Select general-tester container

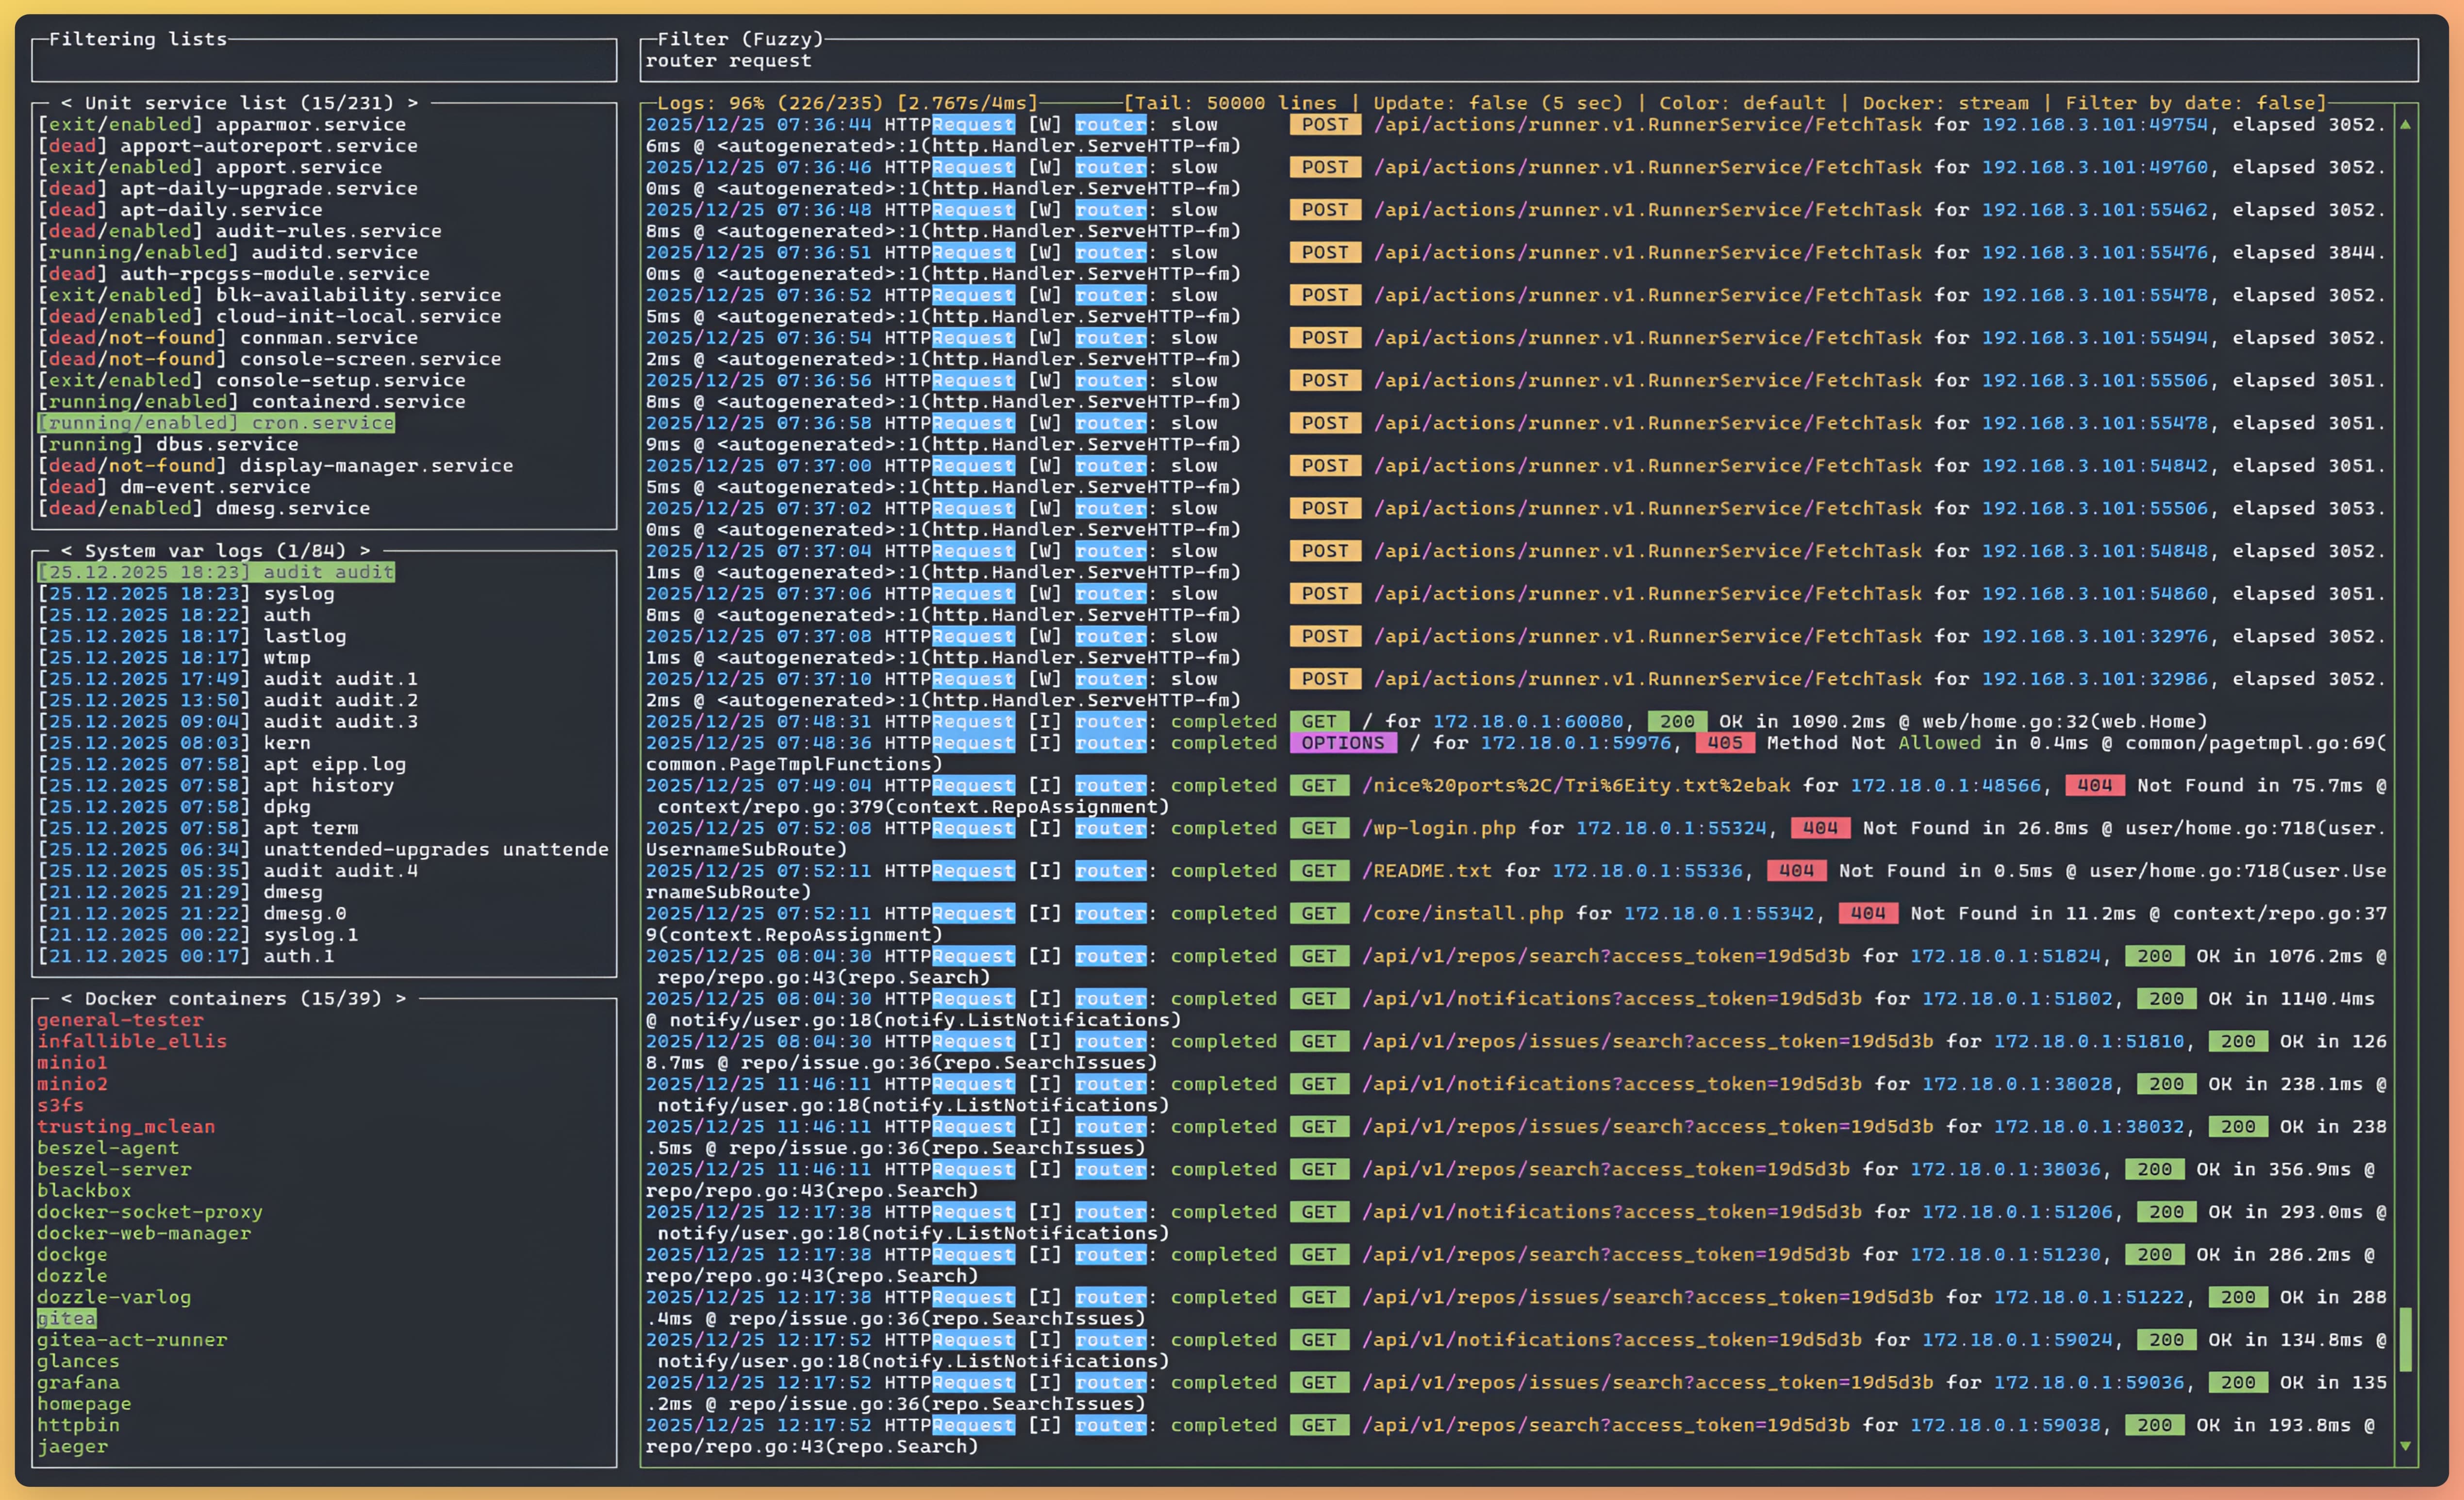point(120,1021)
